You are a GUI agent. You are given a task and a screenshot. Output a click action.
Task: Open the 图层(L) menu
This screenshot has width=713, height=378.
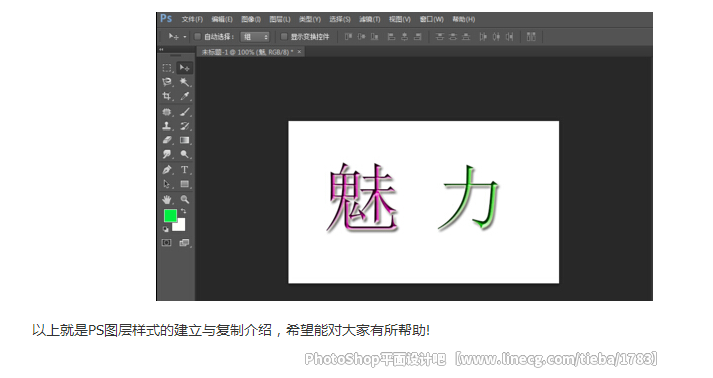[x=280, y=19]
